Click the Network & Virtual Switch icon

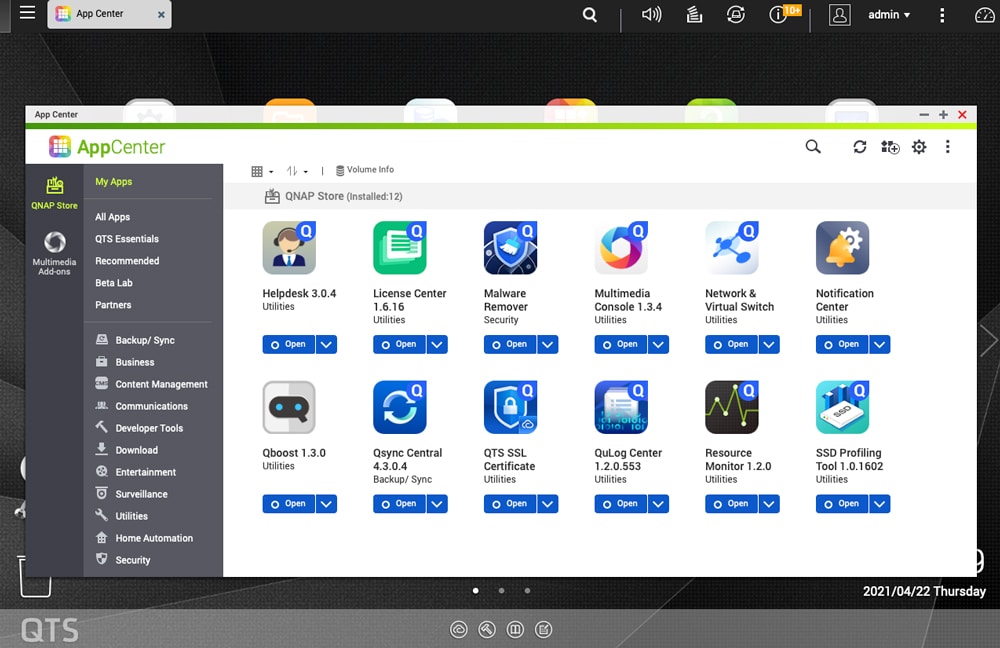pos(732,247)
